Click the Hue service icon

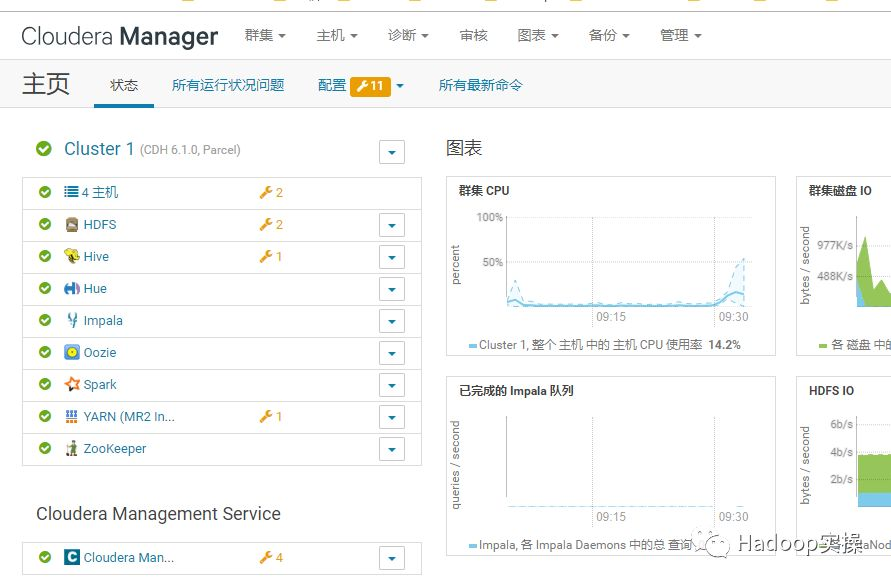tap(72, 289)
